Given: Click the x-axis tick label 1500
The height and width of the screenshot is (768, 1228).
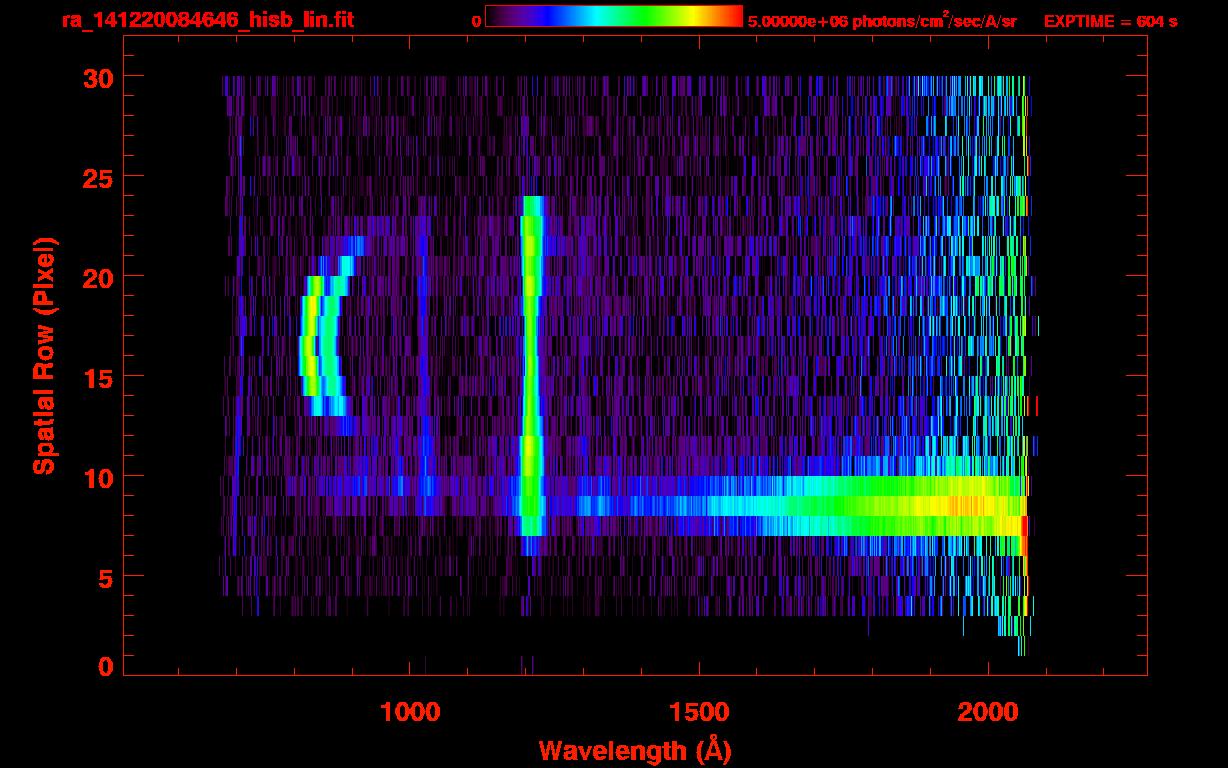Looking at the screenshot, I should (x=699, y=712).
